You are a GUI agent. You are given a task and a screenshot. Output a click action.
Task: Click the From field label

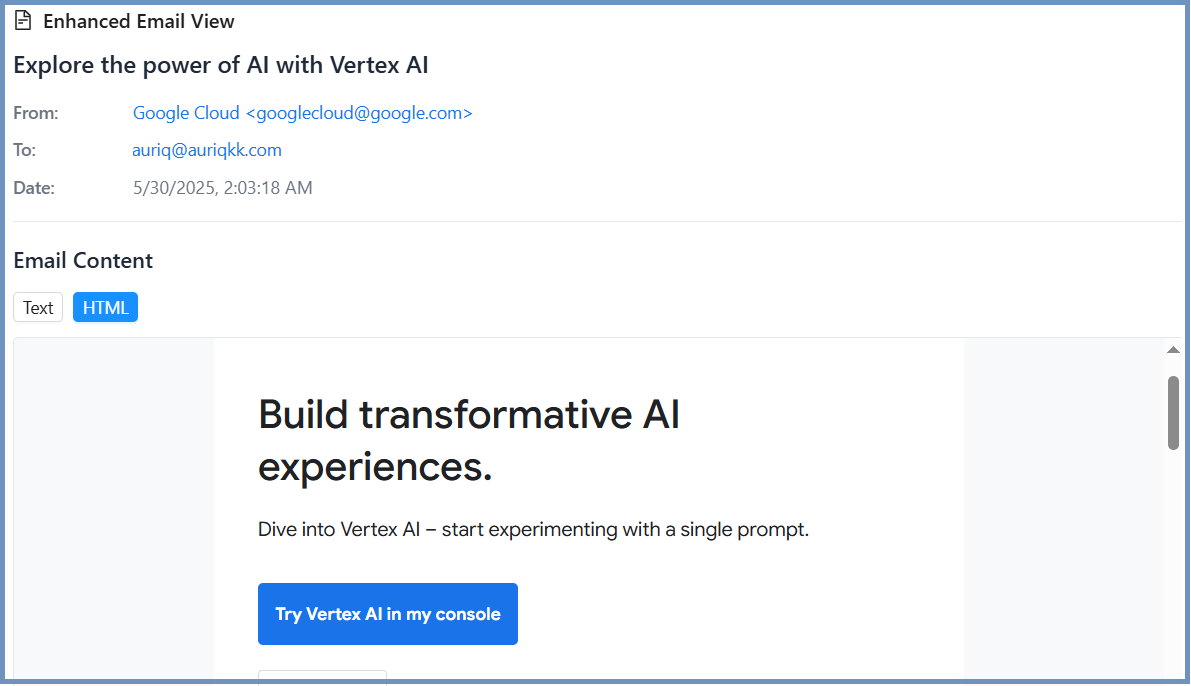pyautogui.click(x=36, y=113)
